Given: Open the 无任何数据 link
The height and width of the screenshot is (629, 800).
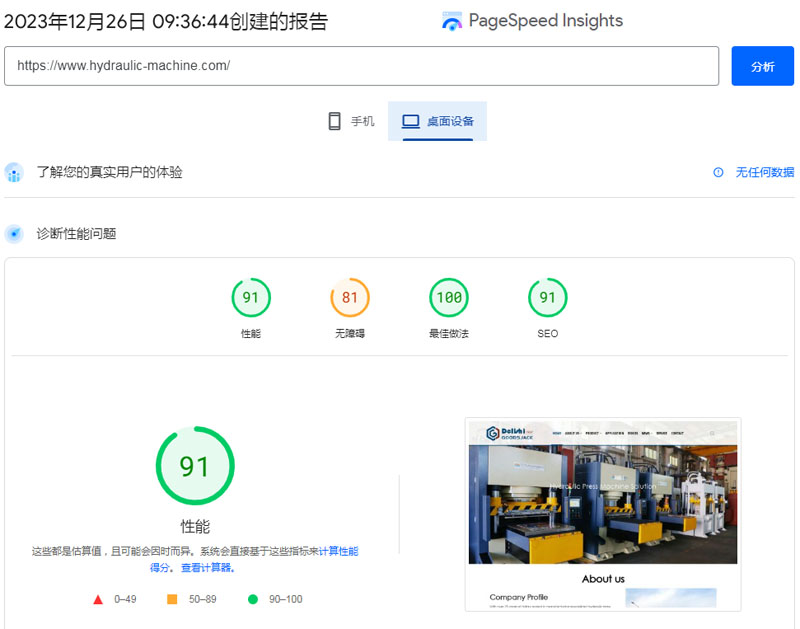Looking at the screenshot, I should [x=764, y=172].
